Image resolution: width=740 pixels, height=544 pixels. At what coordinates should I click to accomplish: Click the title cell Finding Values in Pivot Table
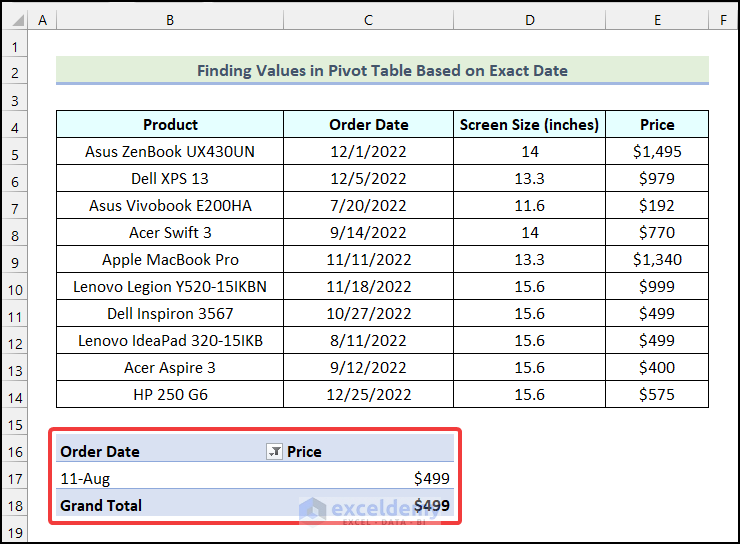click(382, 71)
